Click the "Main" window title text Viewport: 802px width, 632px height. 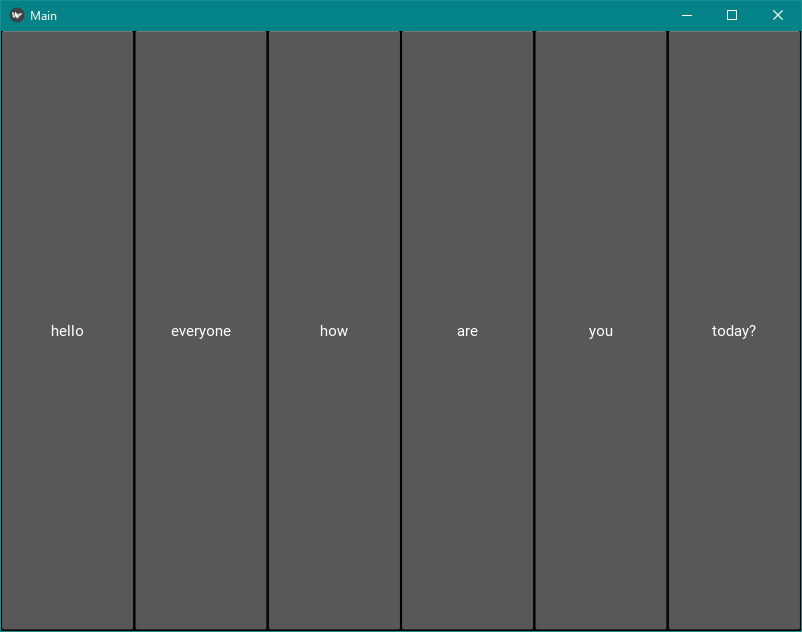coord(43,16)
